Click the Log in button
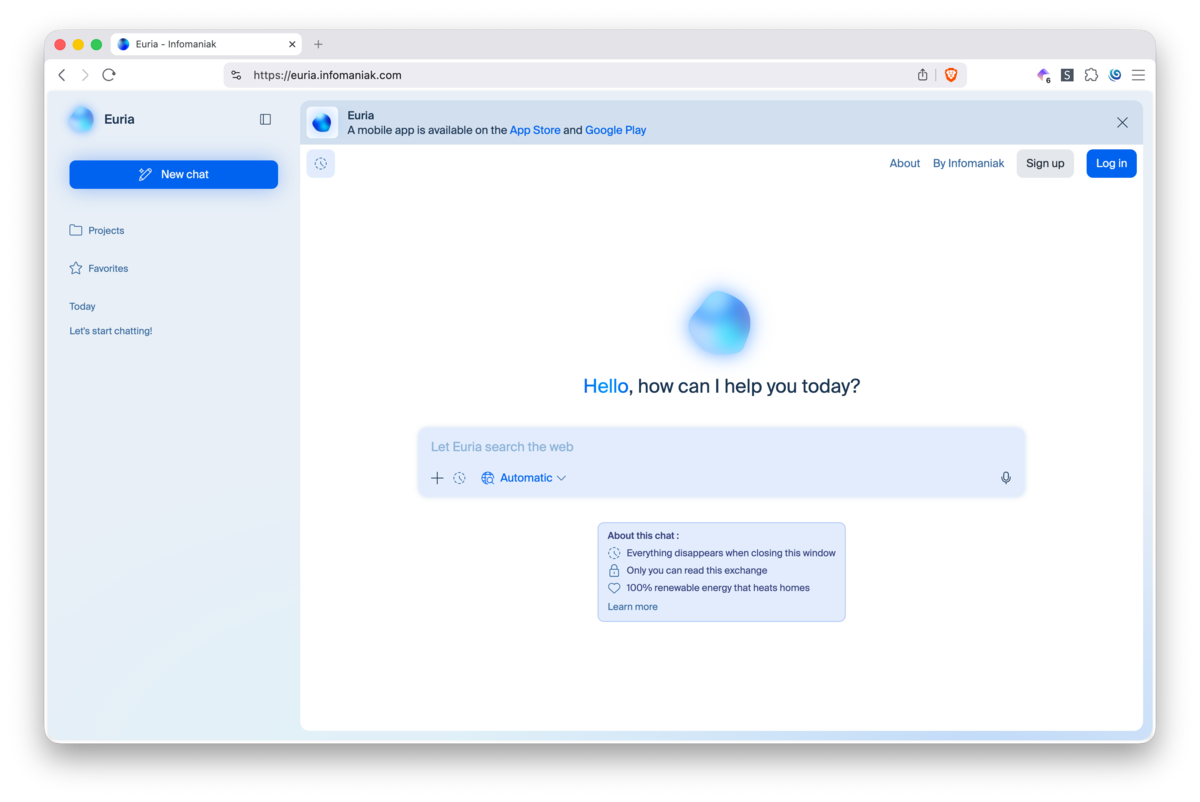This screenshot has width=1200, height=802. click(x=1111, y=163)
